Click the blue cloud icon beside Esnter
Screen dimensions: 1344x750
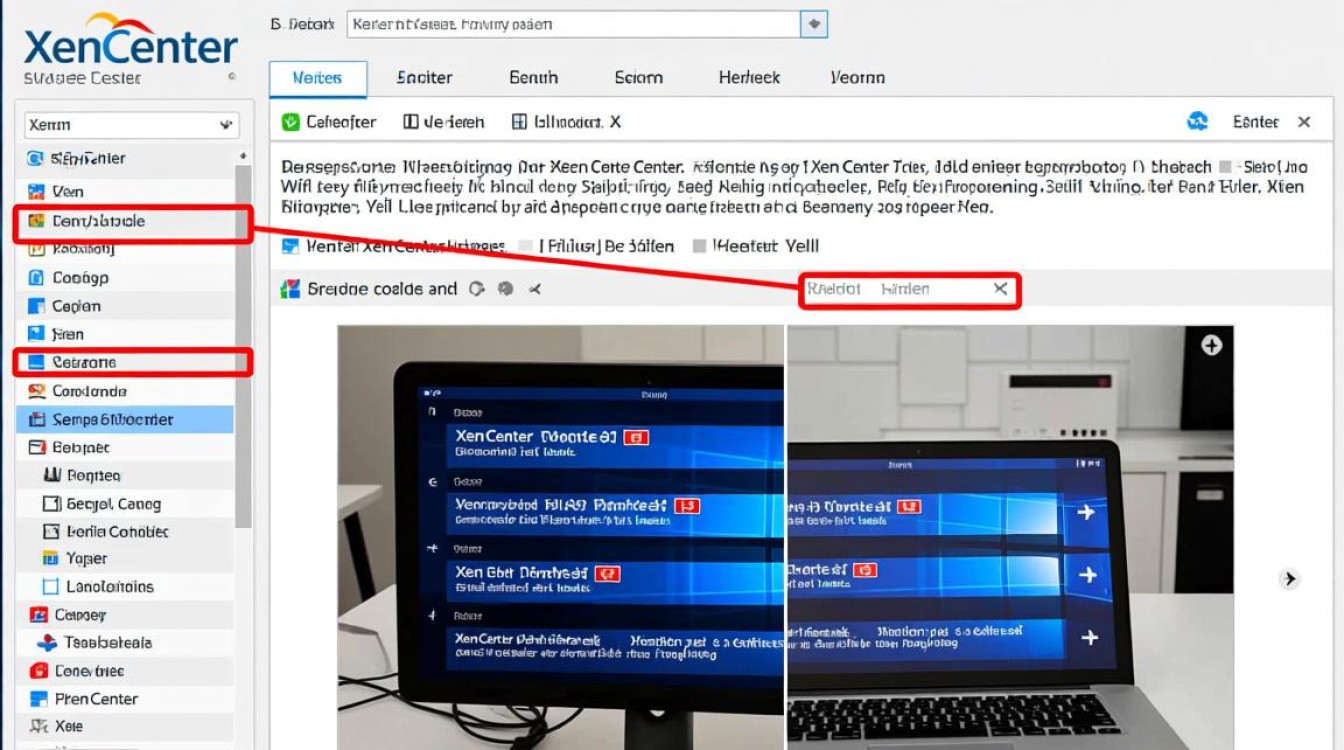[x=1197, y=122]
